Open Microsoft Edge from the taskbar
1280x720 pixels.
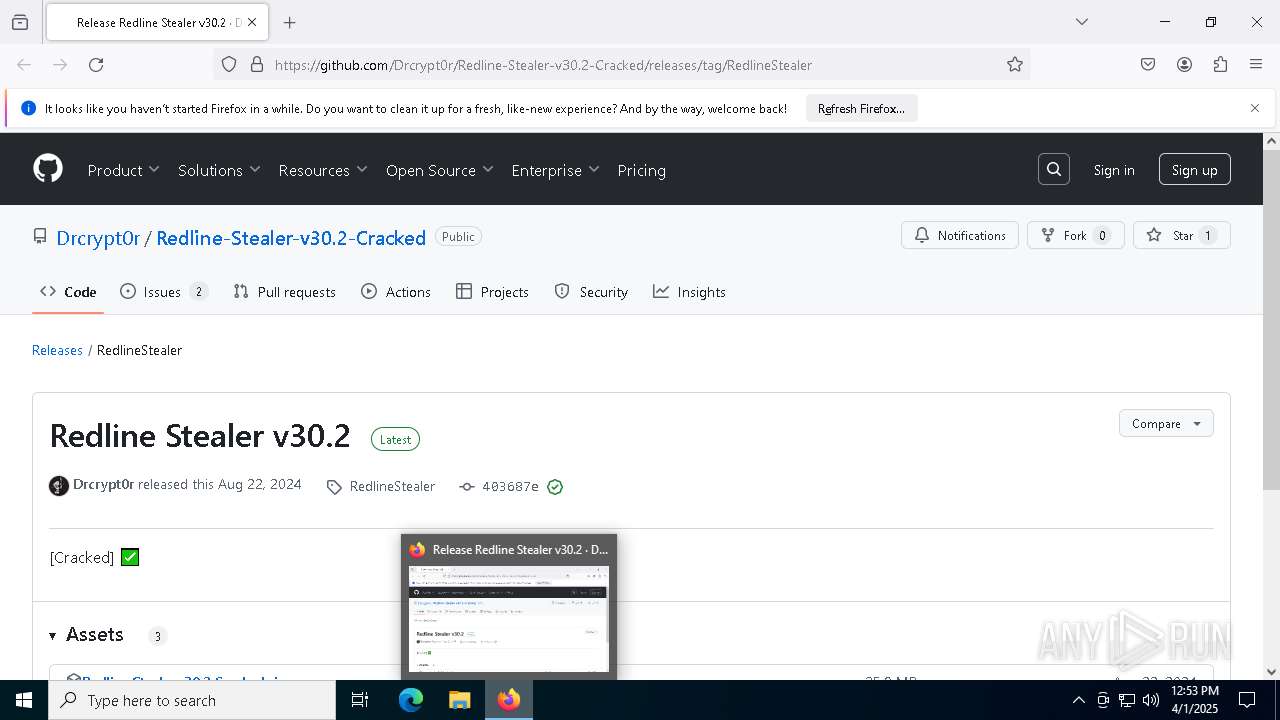coord(411,701)
